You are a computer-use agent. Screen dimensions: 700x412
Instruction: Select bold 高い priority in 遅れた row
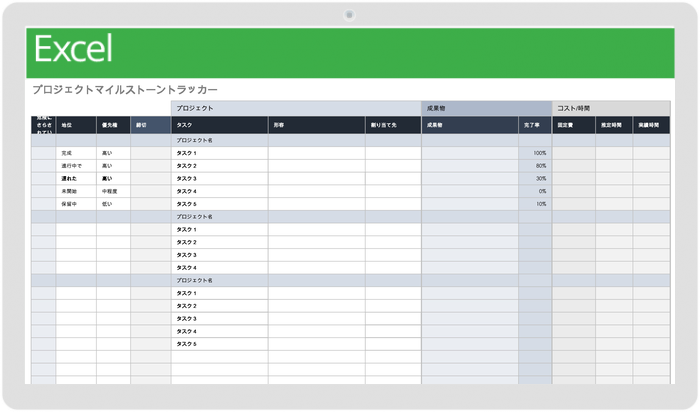point(113,179)
